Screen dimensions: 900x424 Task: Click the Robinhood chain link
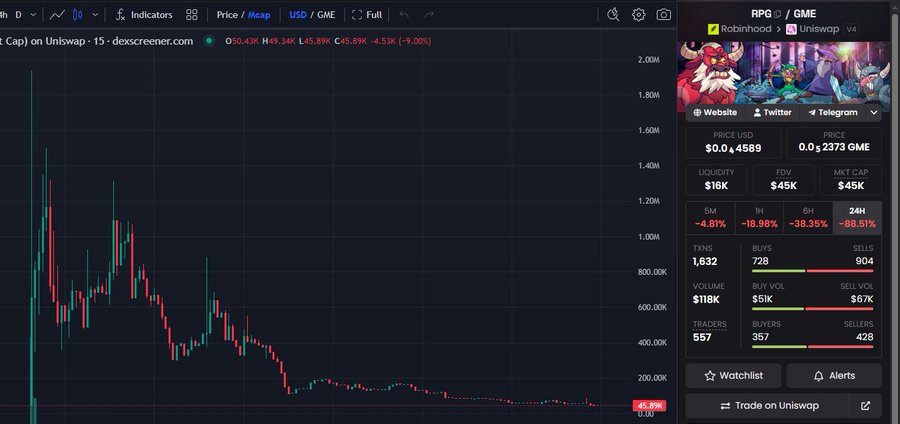[740, 29]
